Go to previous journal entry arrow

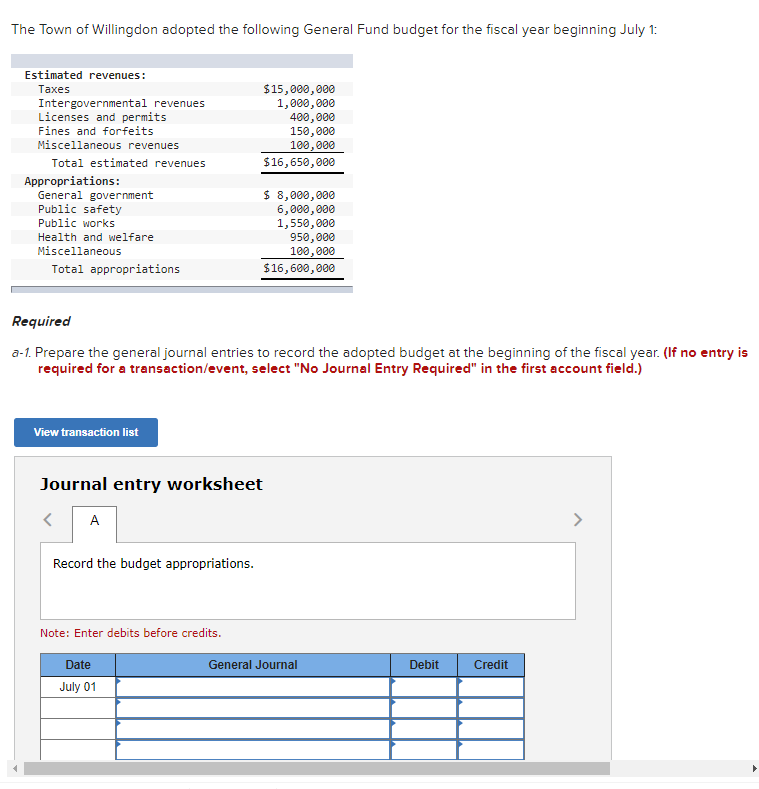coord(48,519)
